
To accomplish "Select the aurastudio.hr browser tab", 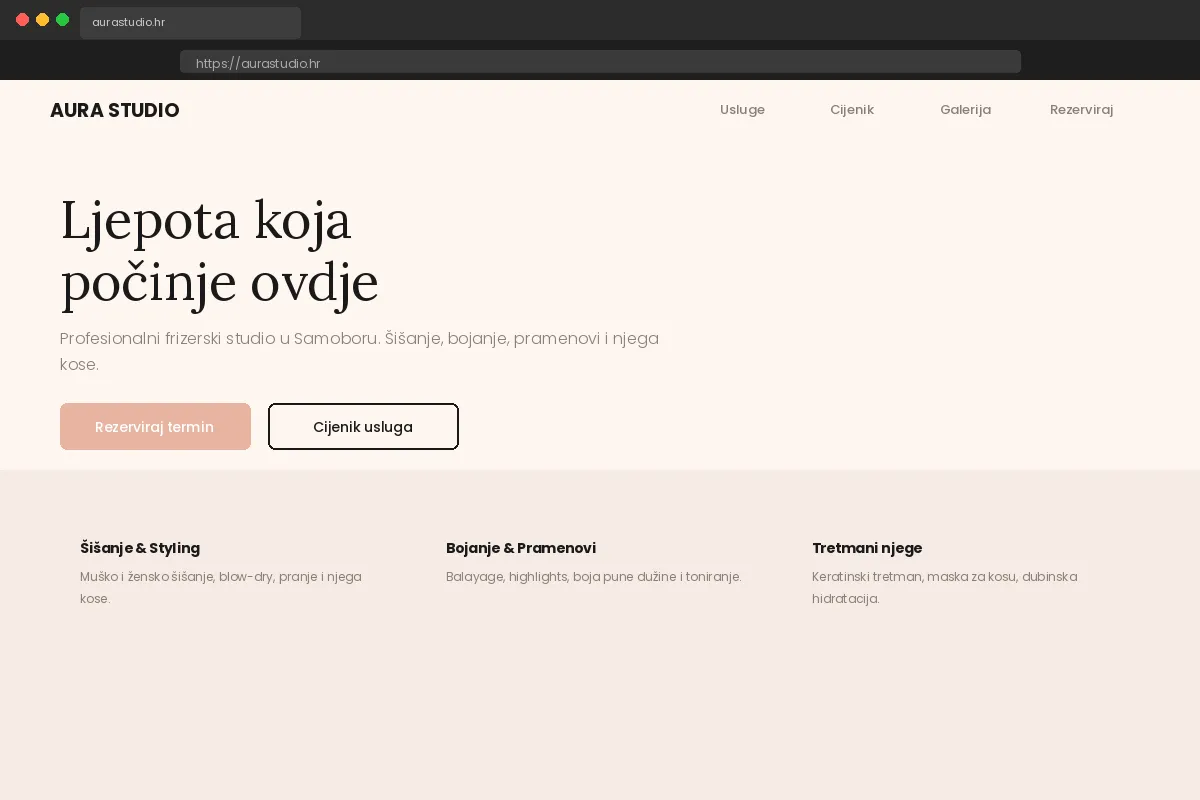I will pos(190,22).
